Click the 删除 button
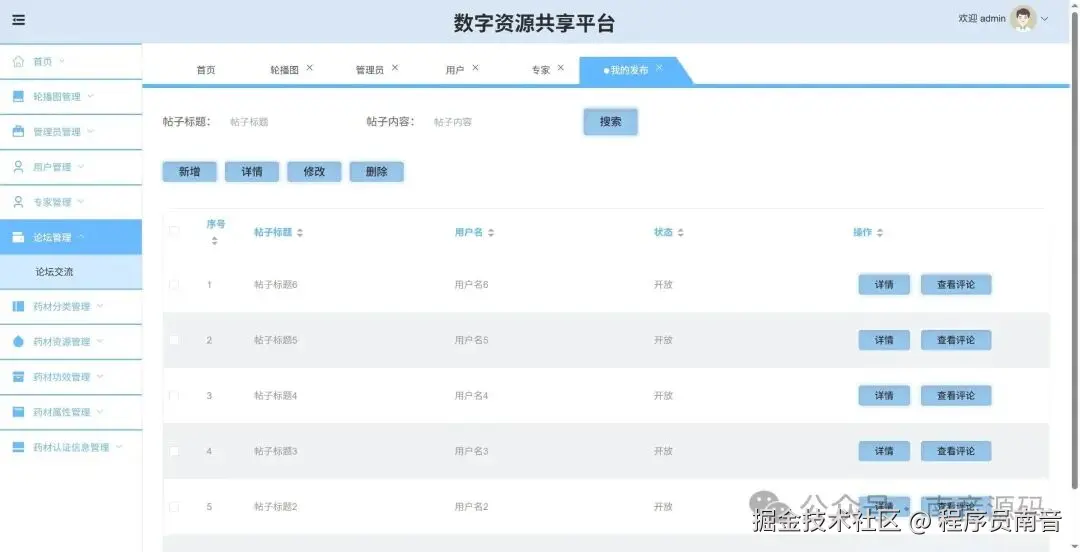The image size is (1080, 552). [x=377, y=172]
